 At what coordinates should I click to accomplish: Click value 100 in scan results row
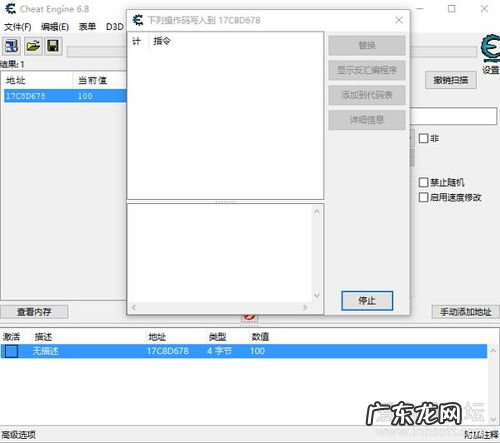(x=85, y=96)
